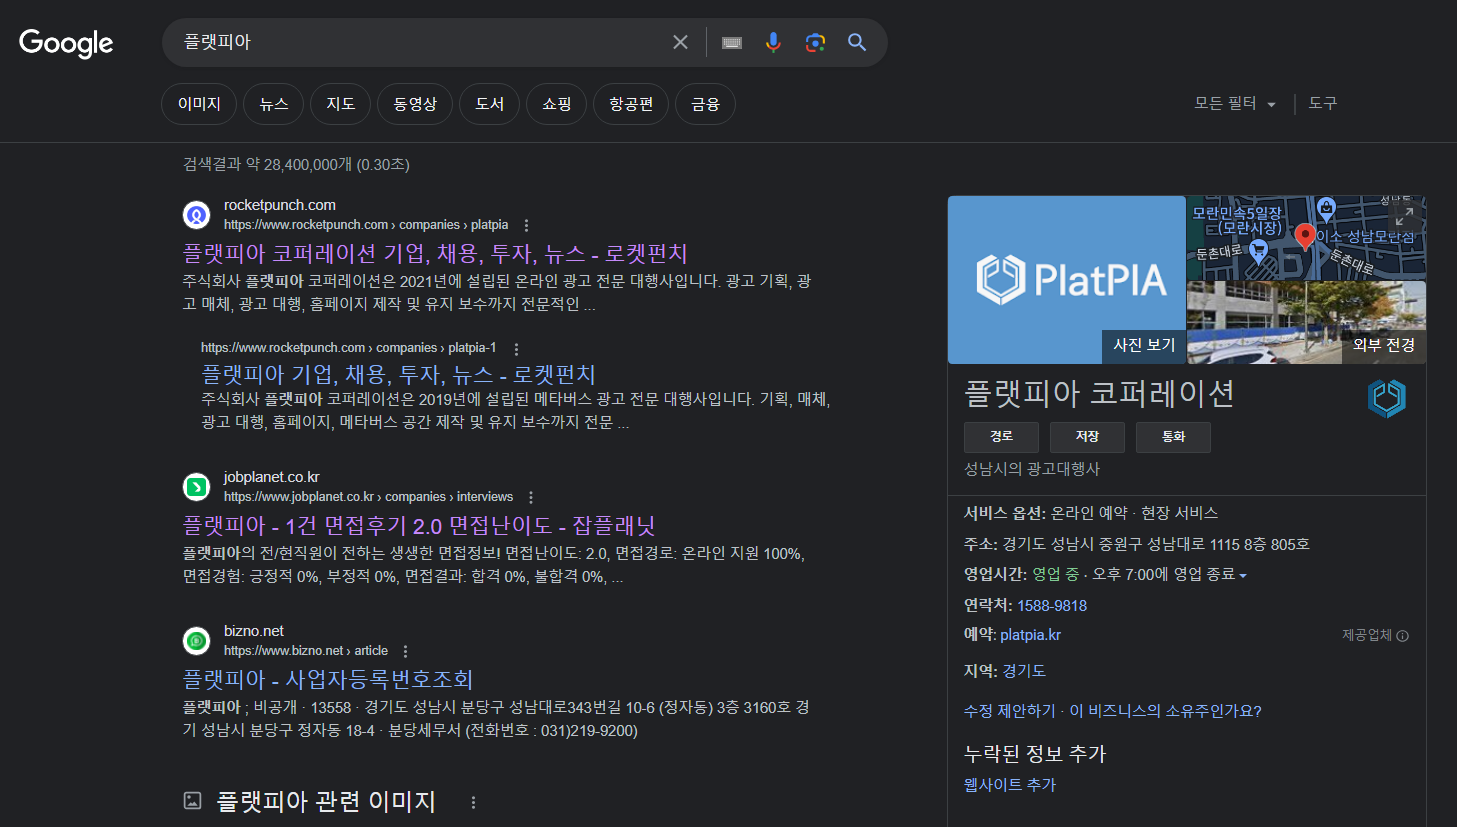The image size is (1457, 827).
Task: Open result 플랫피아 - 사업자등록번호조회
Action: pyautogui.click(x=328, y=680)
